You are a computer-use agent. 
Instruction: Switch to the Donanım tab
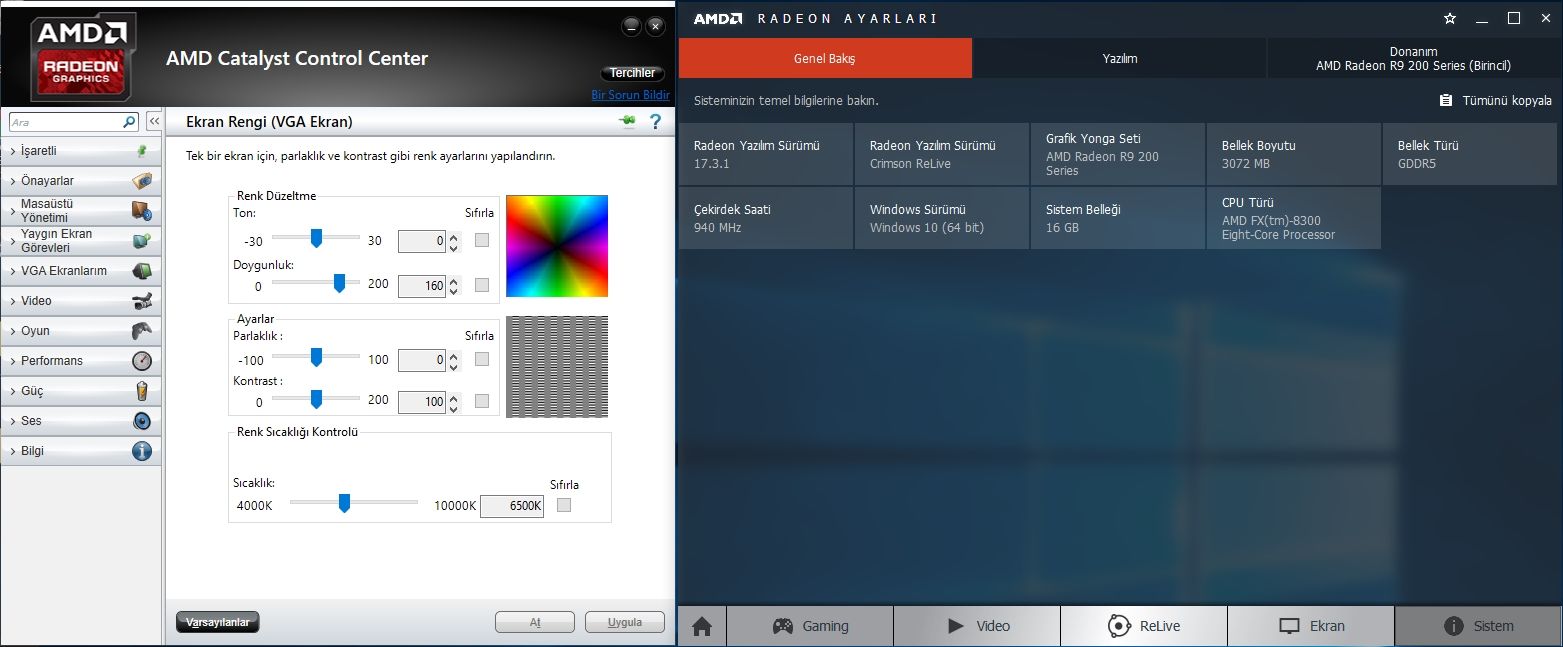coord(1413,58)
